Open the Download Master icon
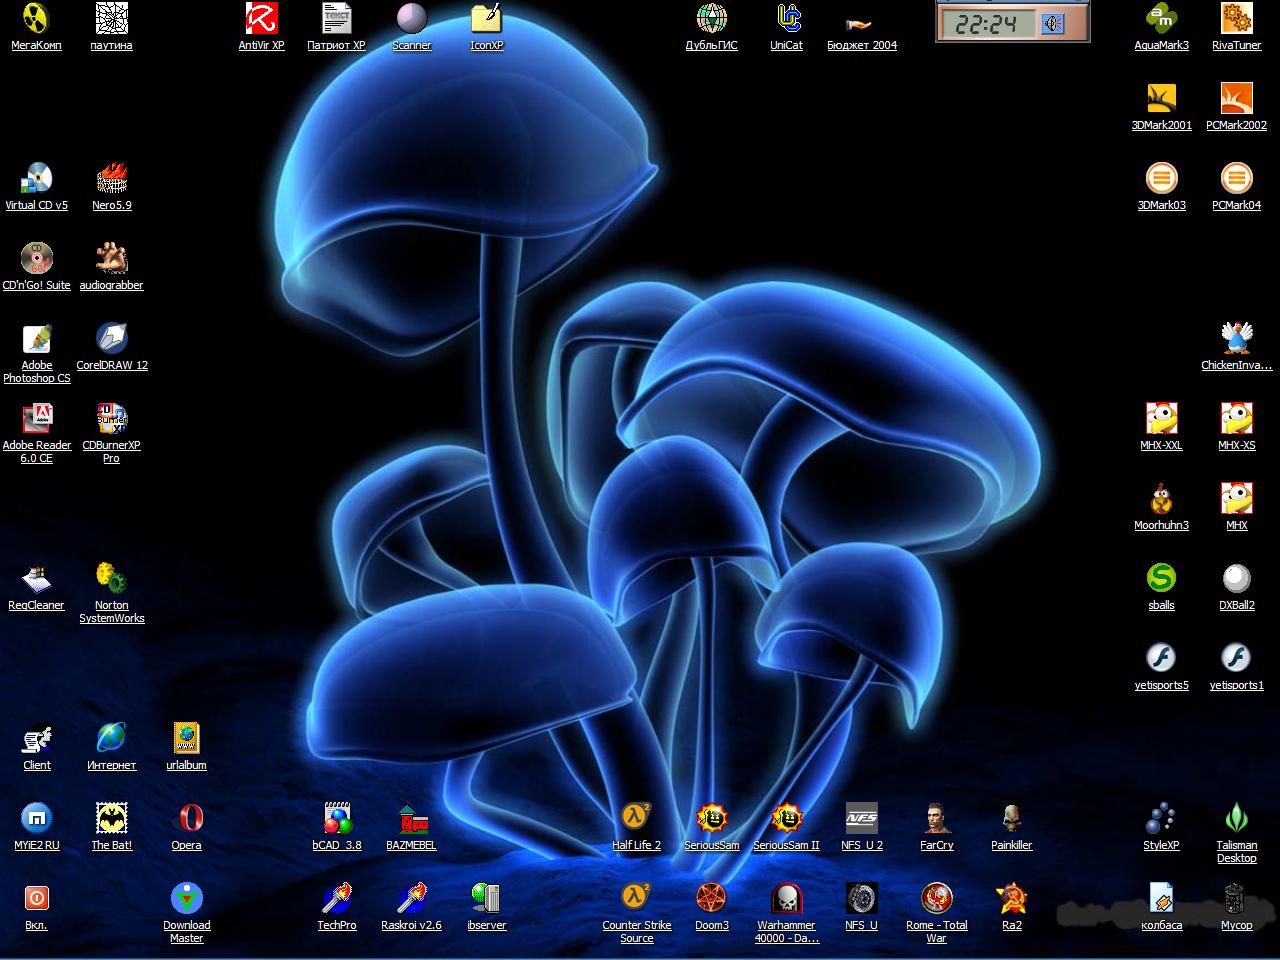 tap(186, 898)
